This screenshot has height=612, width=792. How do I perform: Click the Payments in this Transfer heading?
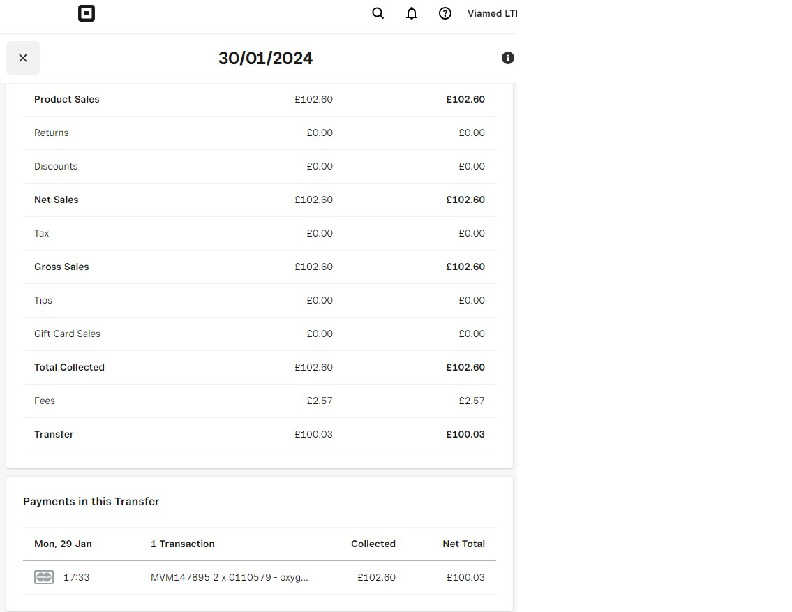(x=91, y=501)
